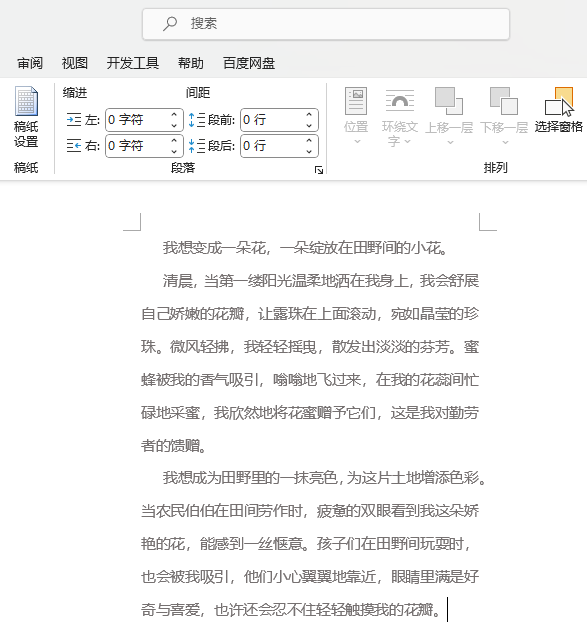Decrease the right indent value

[174, 151]
